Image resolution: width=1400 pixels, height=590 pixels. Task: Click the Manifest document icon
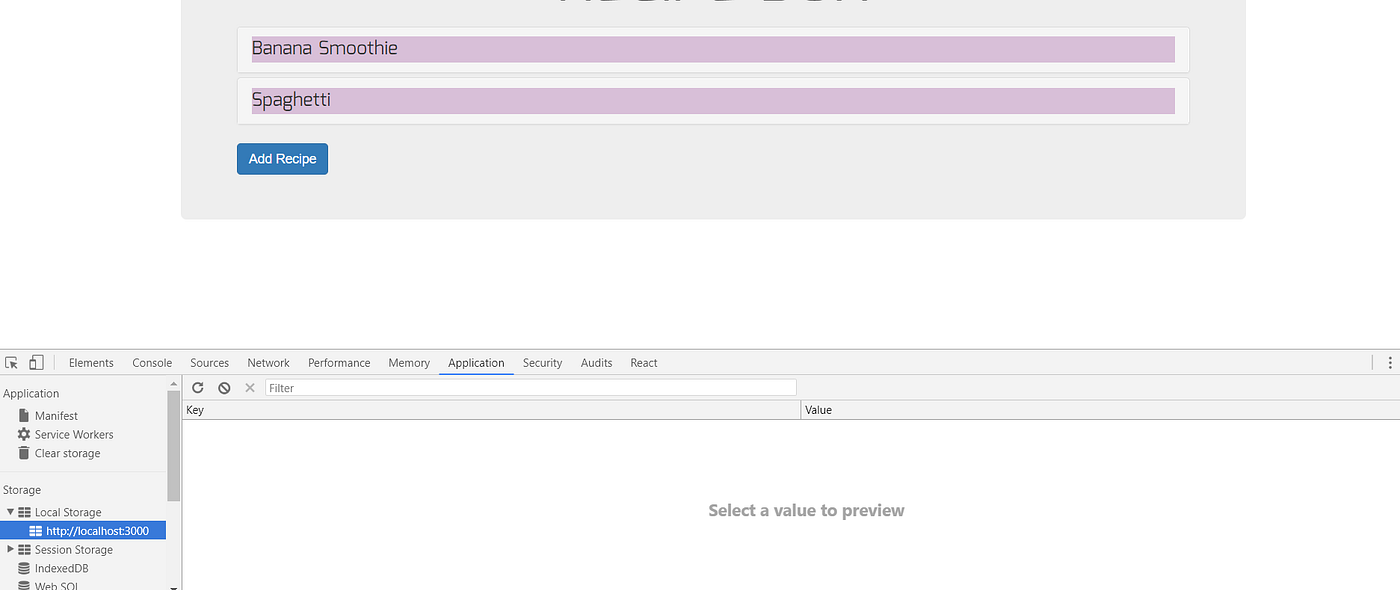[x=23, y=415]
